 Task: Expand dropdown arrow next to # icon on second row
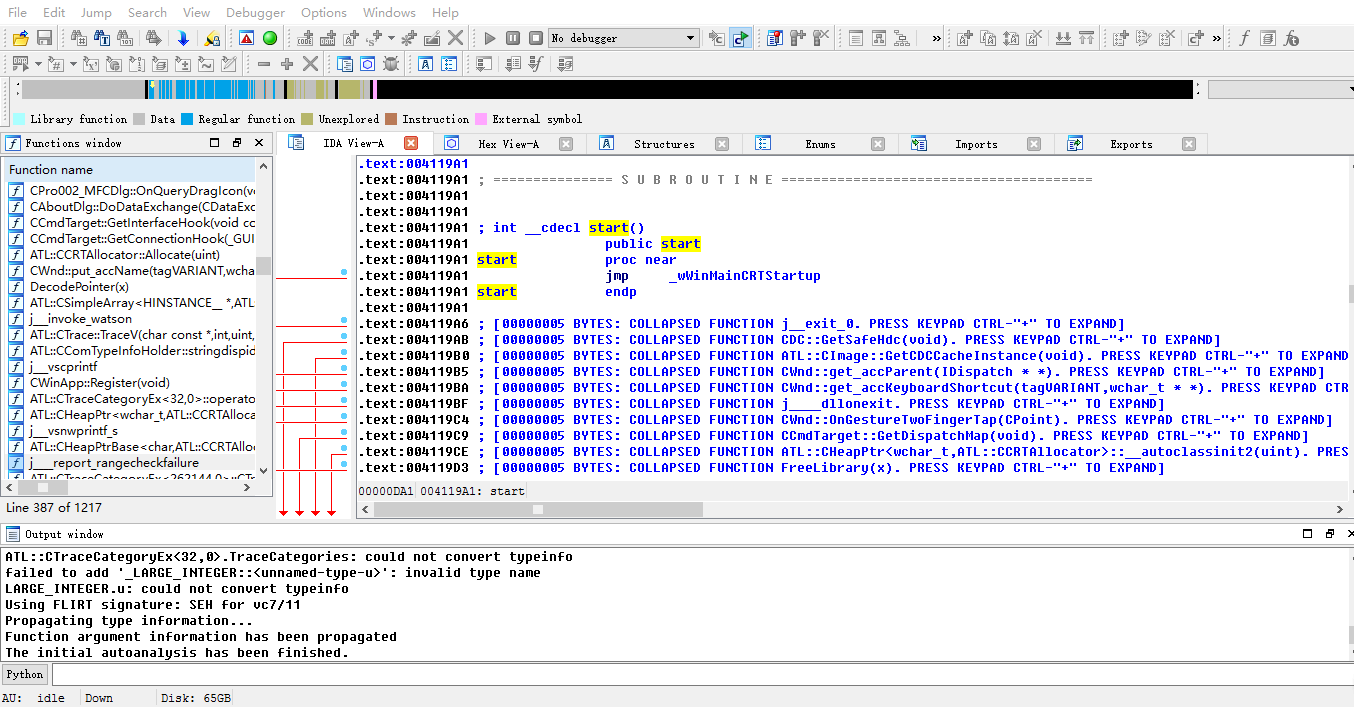click(72, 64)
